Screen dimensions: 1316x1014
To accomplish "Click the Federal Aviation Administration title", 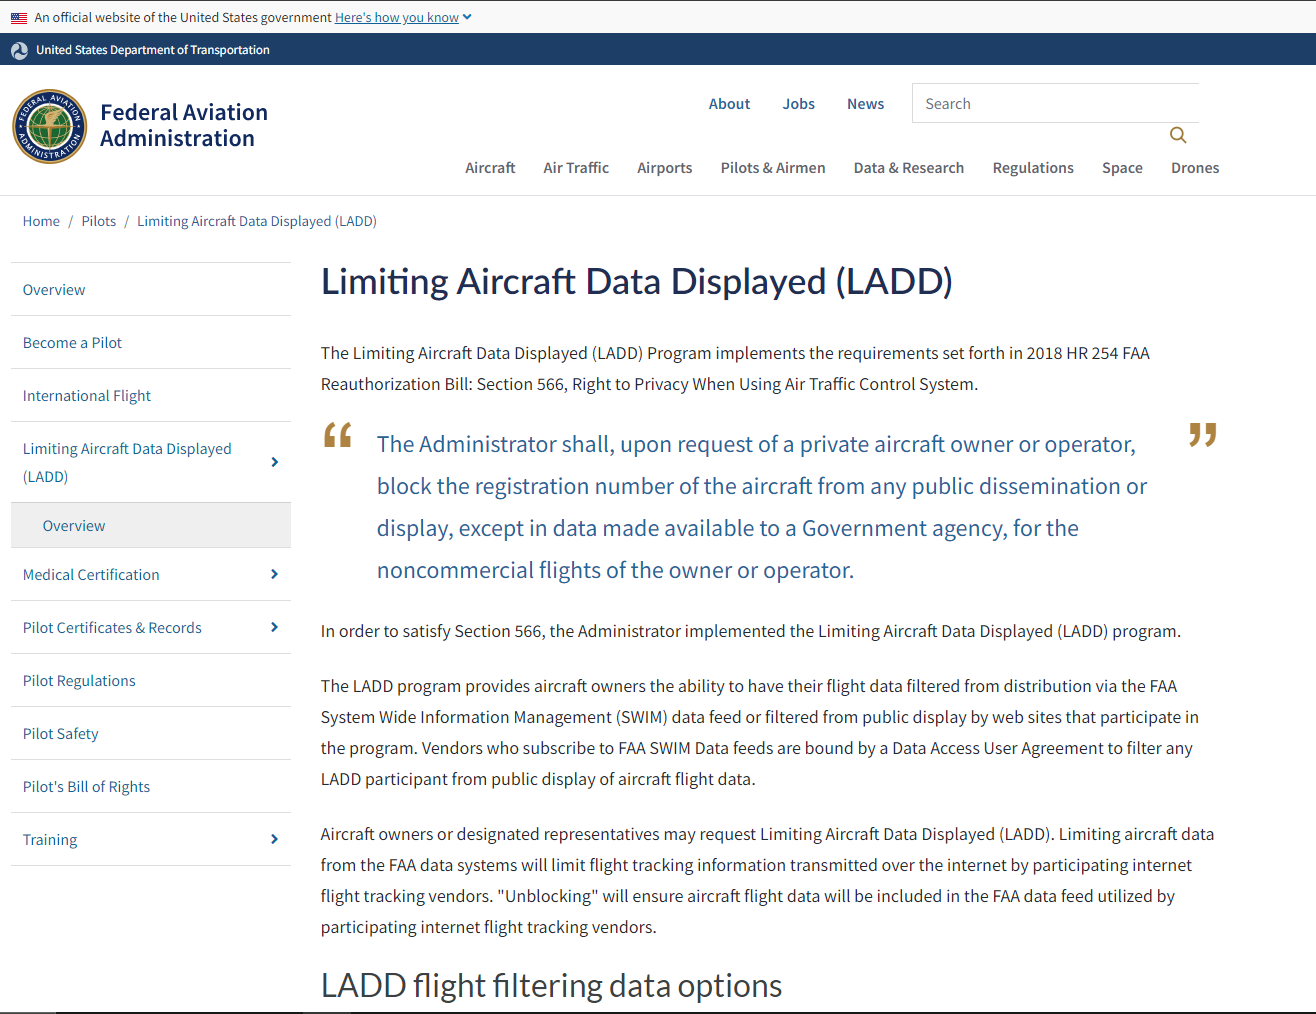I will [x=184, y=125].
